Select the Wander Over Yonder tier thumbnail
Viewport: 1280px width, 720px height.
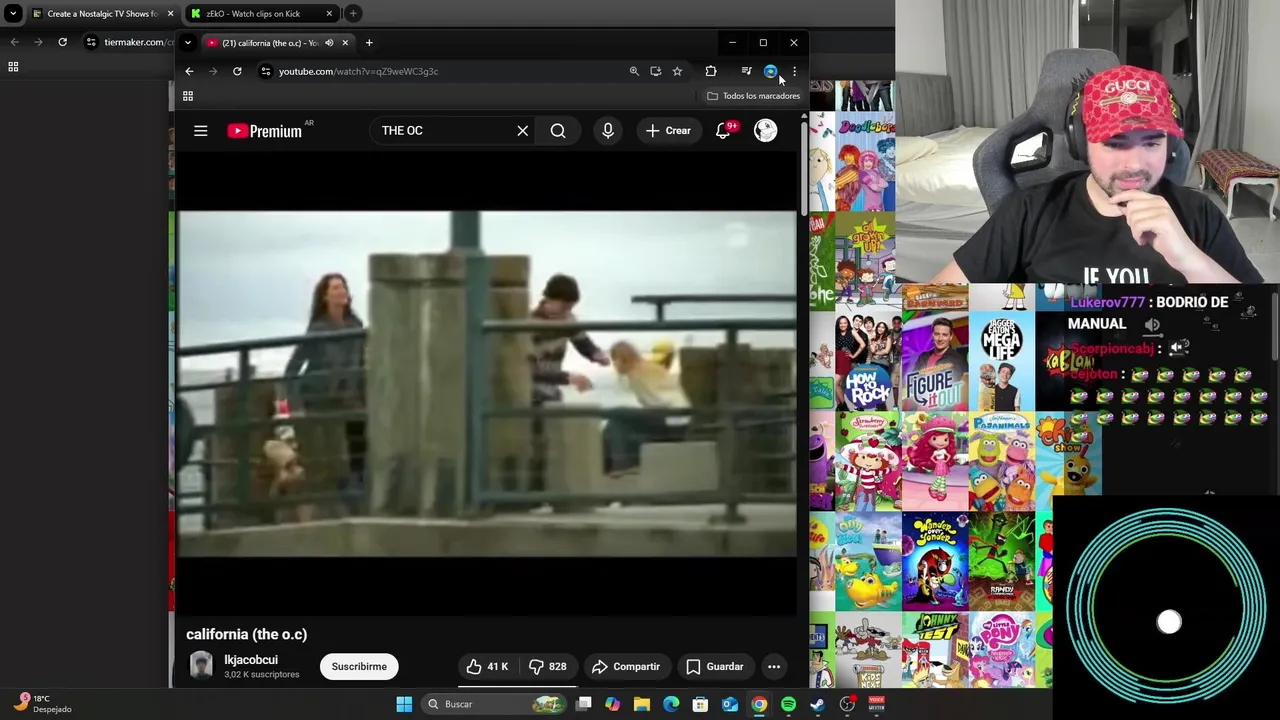(x=934, y=560)
